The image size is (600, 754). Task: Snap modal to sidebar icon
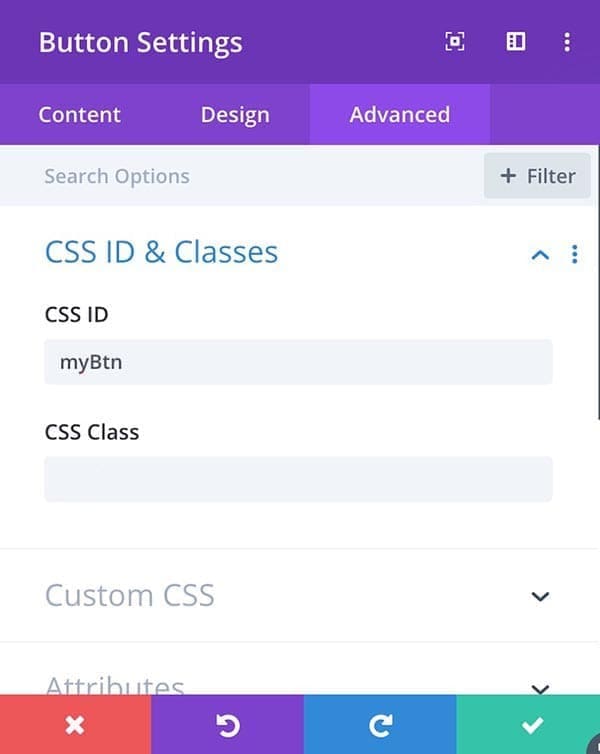pos(516,42)
